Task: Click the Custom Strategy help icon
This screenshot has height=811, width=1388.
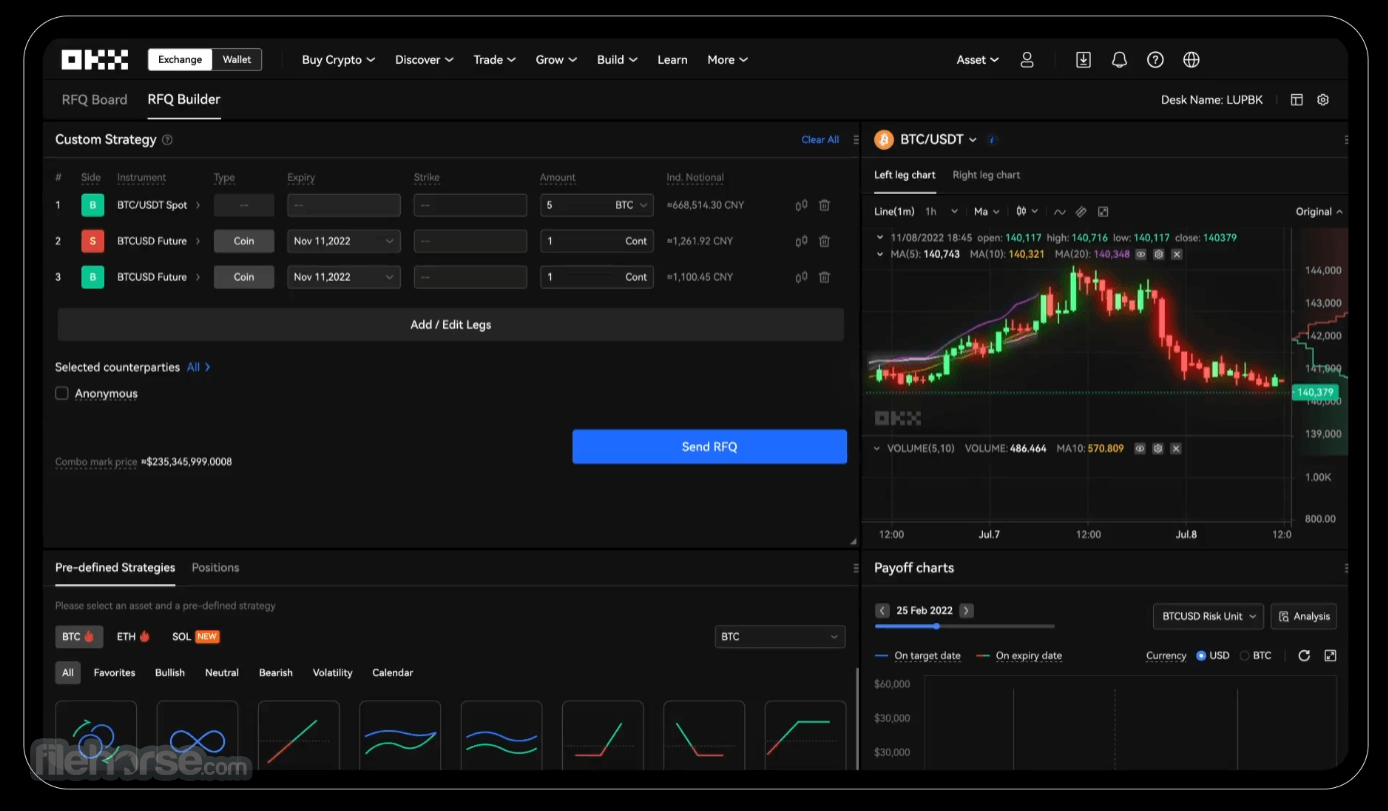Action: 167,140
